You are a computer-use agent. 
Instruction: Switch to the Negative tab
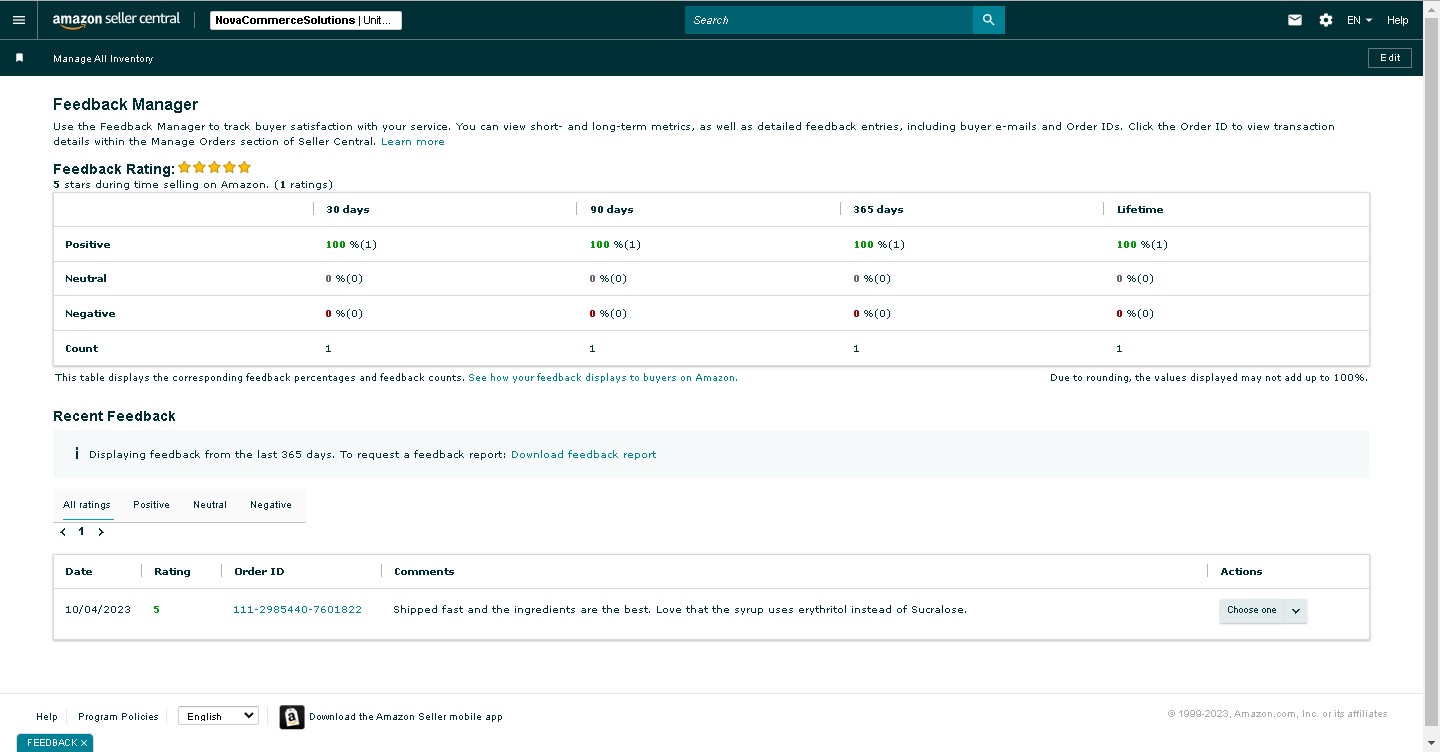point(271,505)
